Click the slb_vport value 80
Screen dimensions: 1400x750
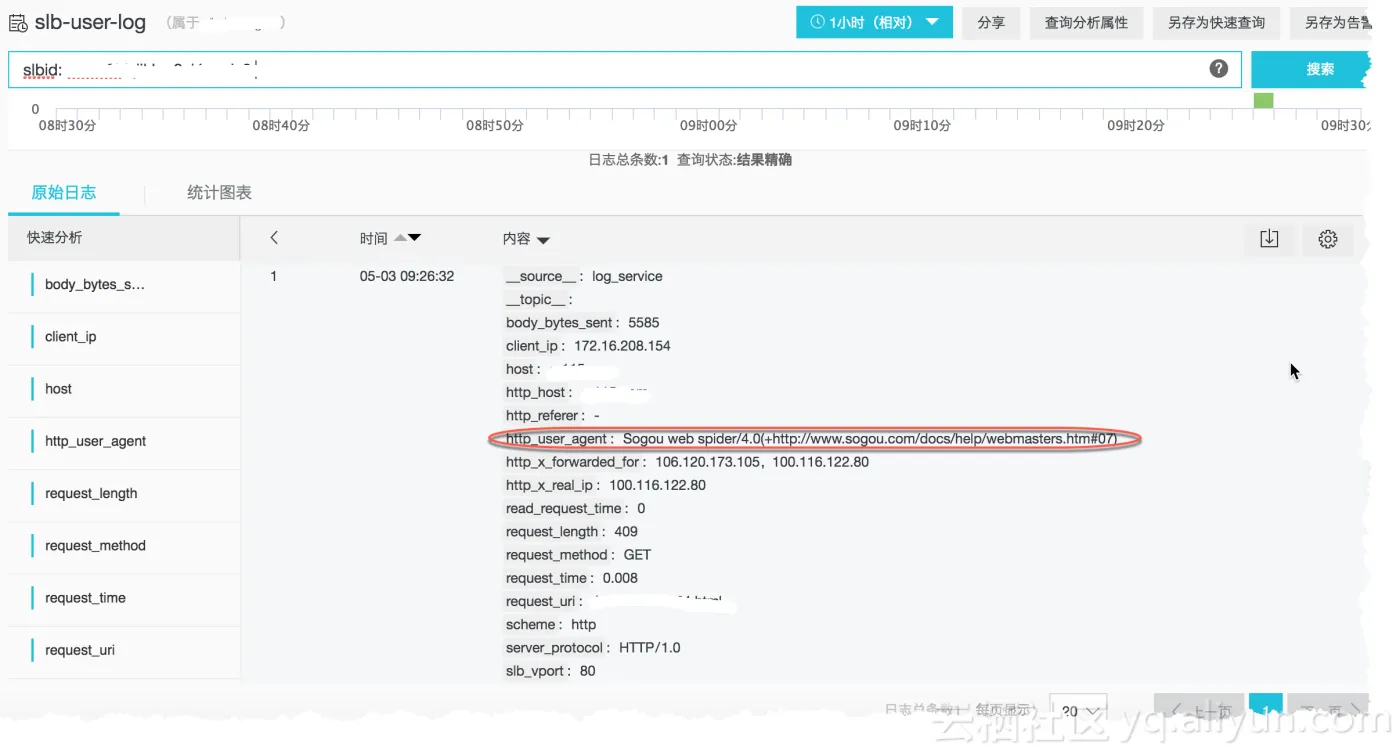click(587, 671)
